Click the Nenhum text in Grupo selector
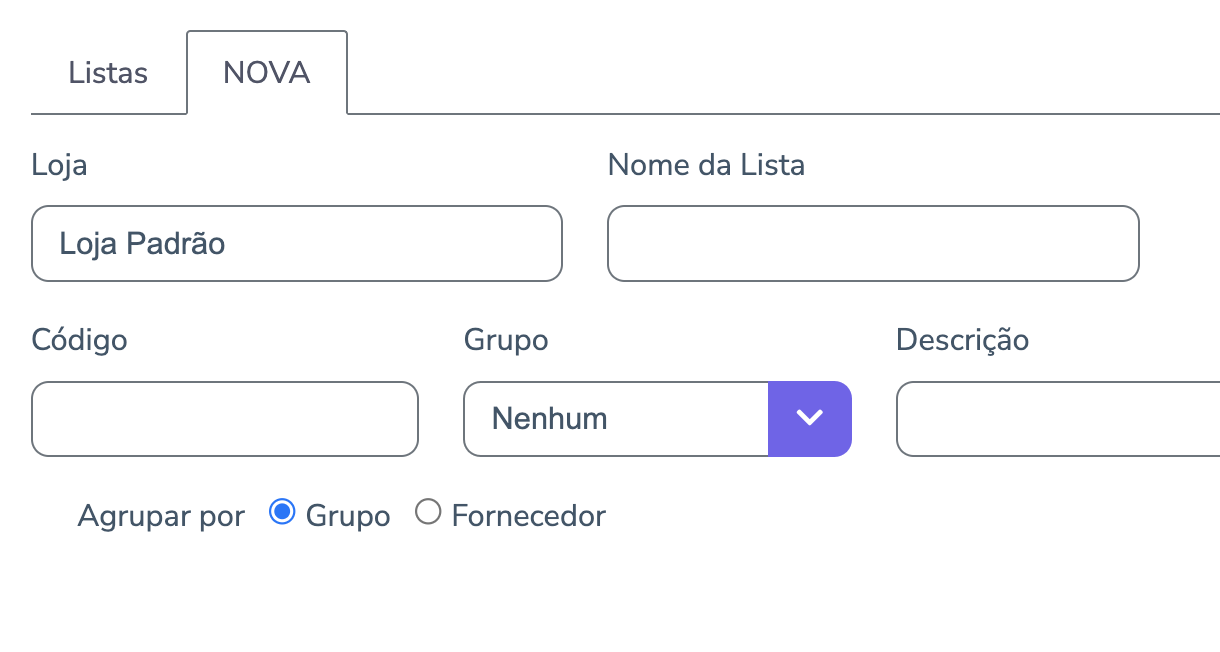The height and width of the screenshot is (652, 1220). (550, 419)
